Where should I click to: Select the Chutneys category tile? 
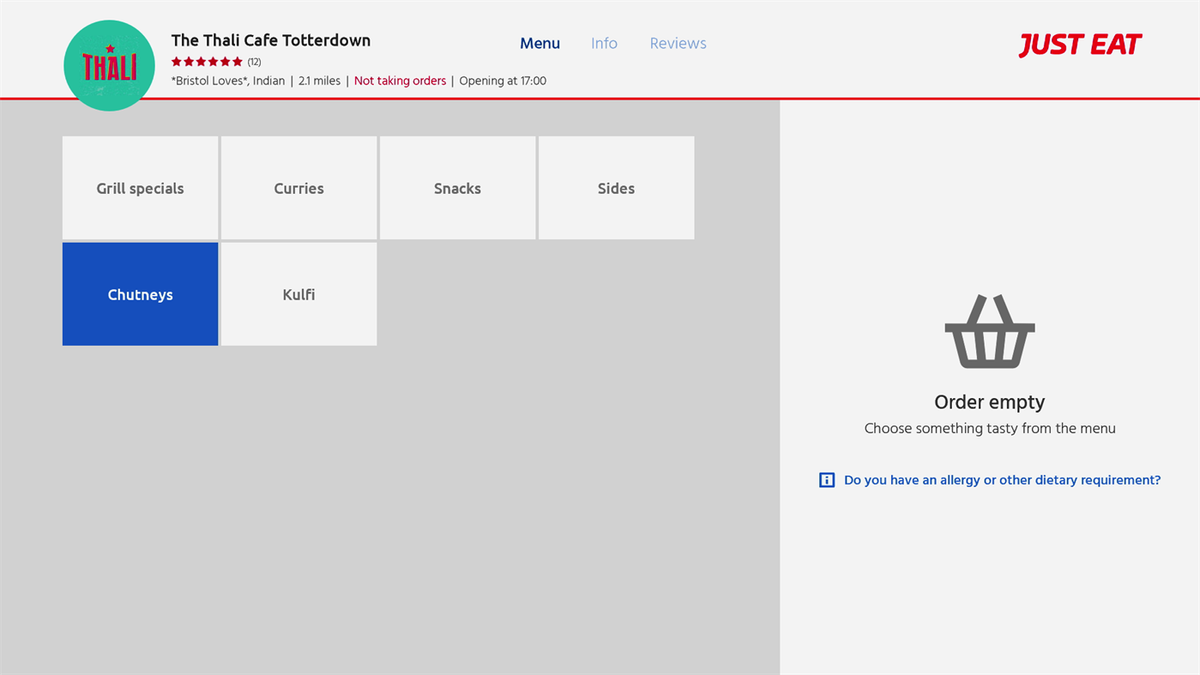pyautogui.click(x=140, y=294)
